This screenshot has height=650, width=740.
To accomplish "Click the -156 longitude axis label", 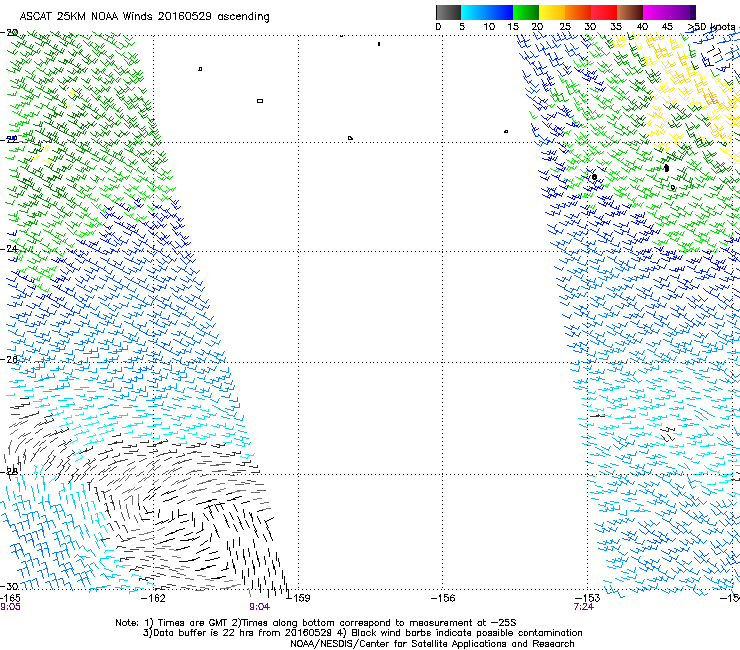I will [x=443, y=598].
